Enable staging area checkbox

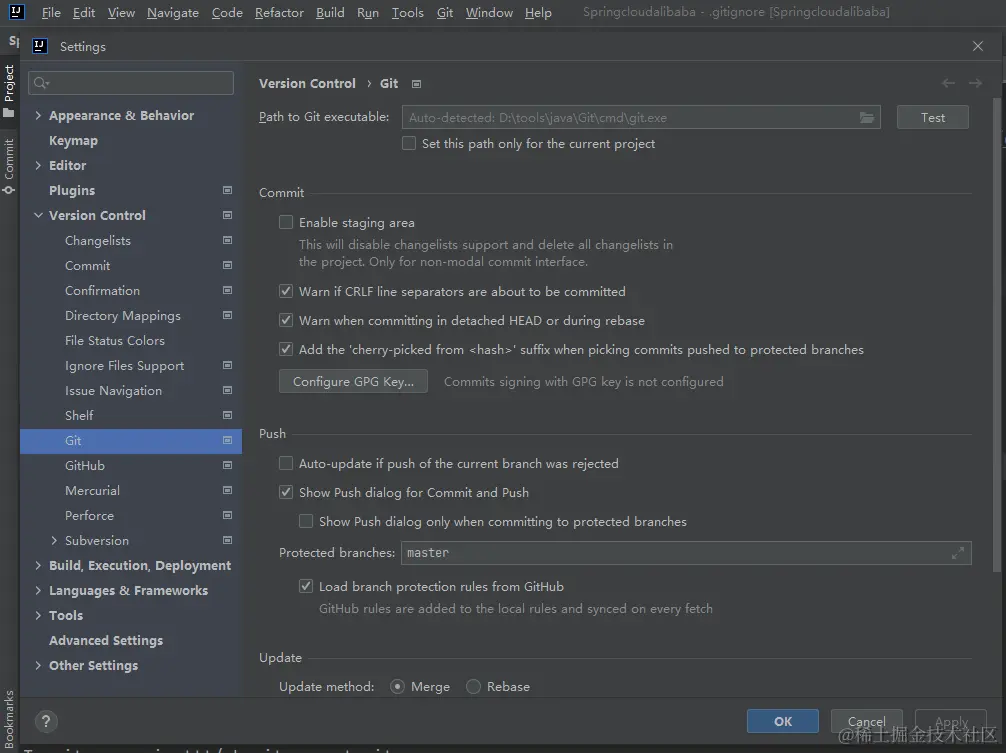click(286, 223)
